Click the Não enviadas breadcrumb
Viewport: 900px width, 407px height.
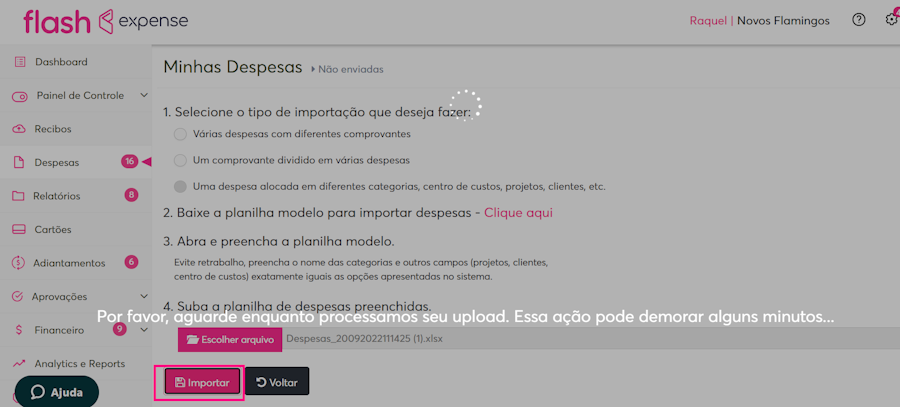[351, 69]
